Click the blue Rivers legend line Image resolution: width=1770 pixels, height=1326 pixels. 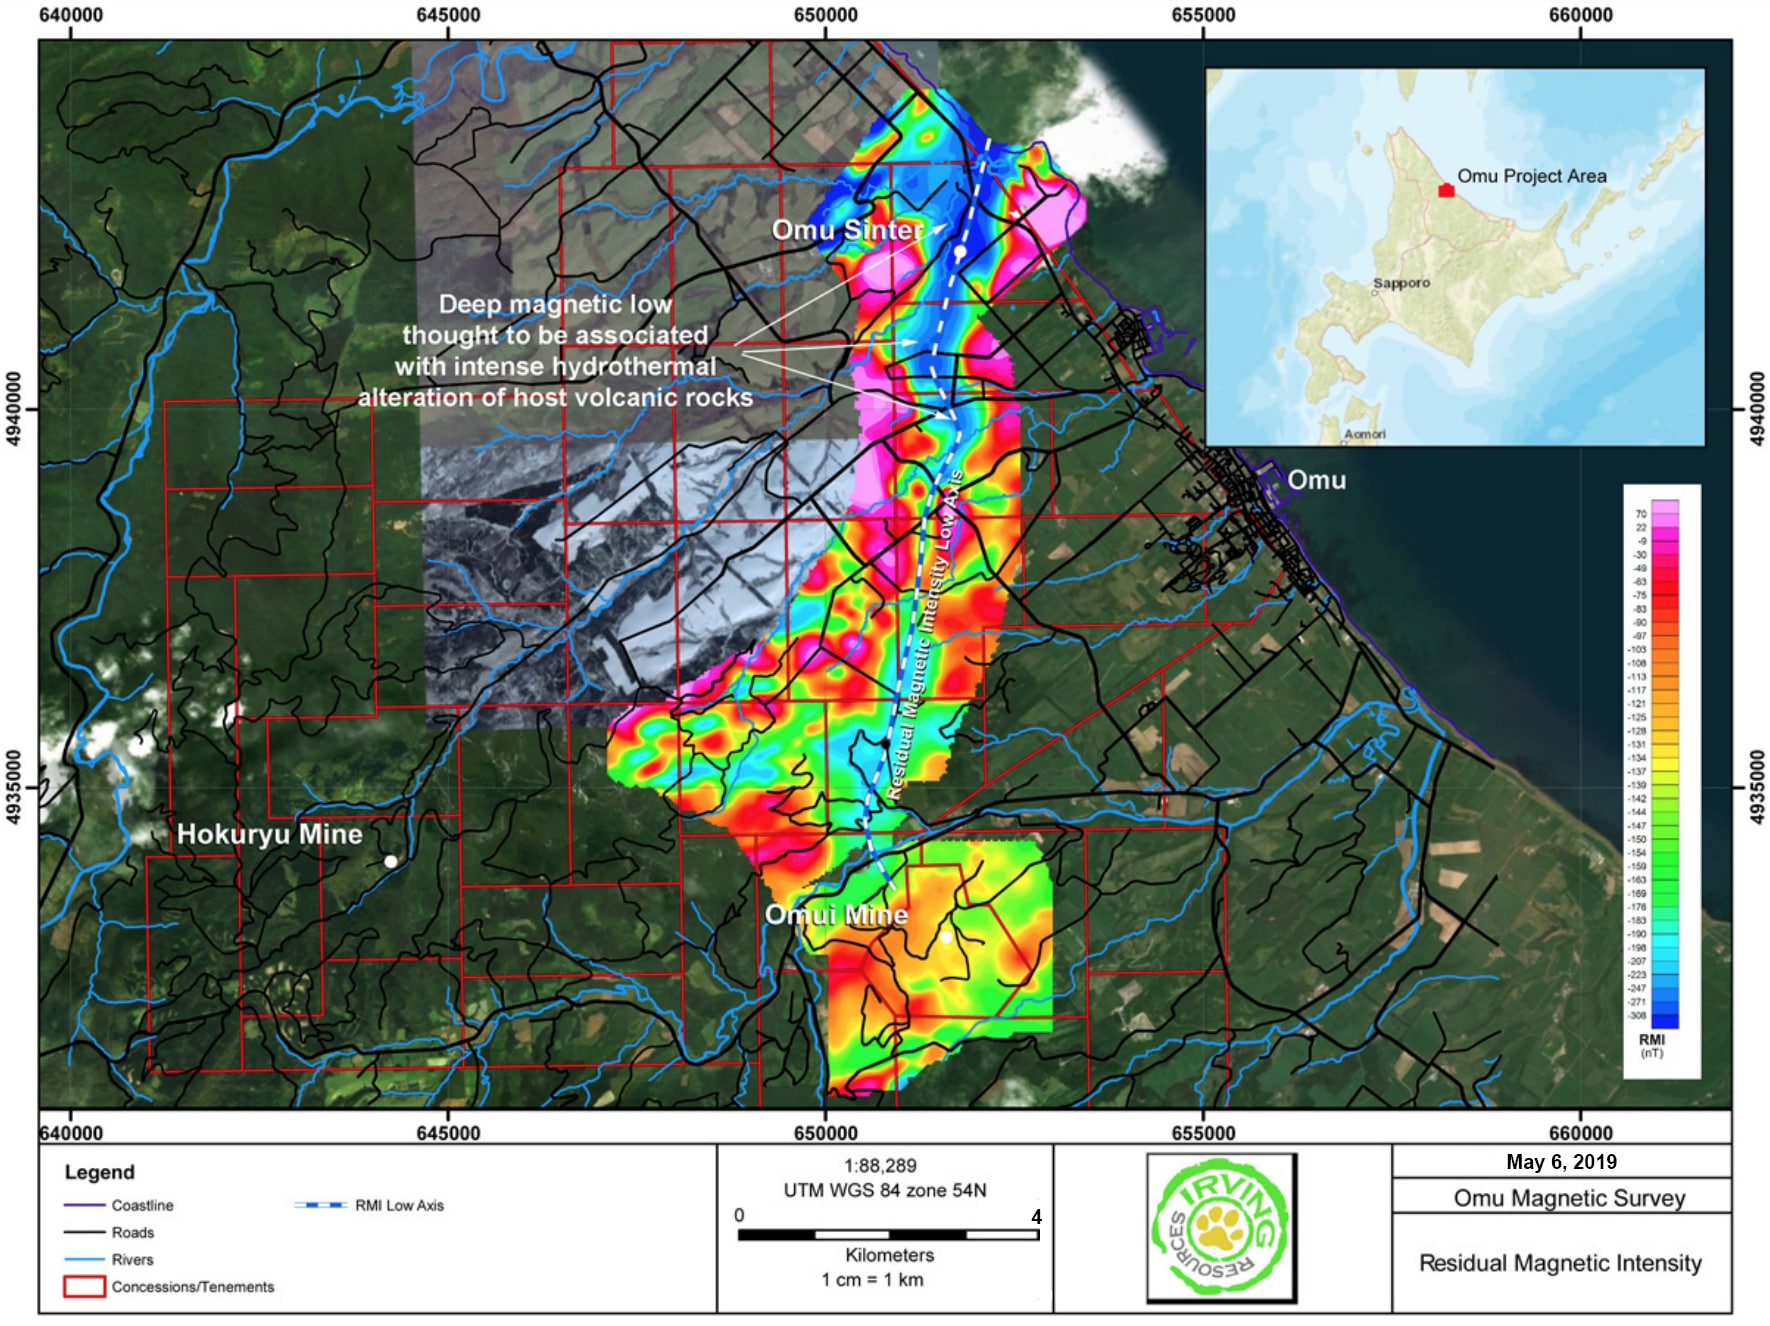point(84,1260)
